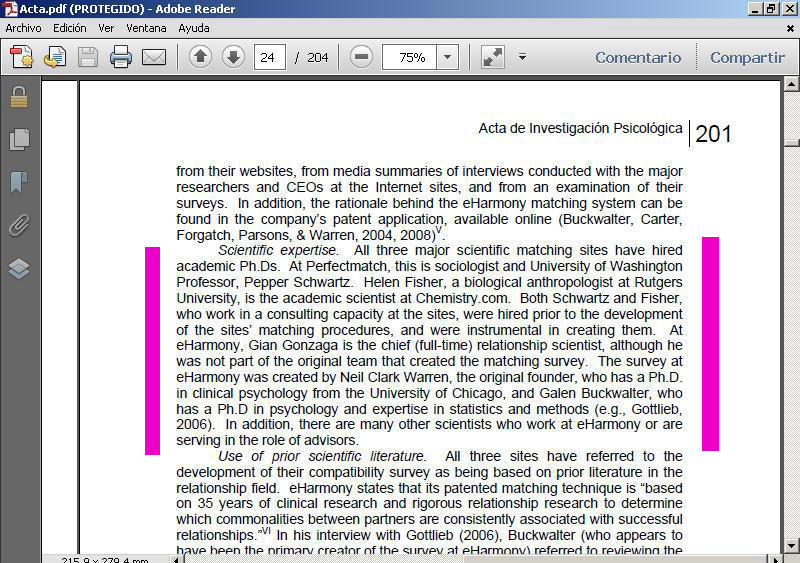
Task: Click the text 'Chemistry.com' in the paragraph
Action: pyautogui.click(x=462, y=298)
